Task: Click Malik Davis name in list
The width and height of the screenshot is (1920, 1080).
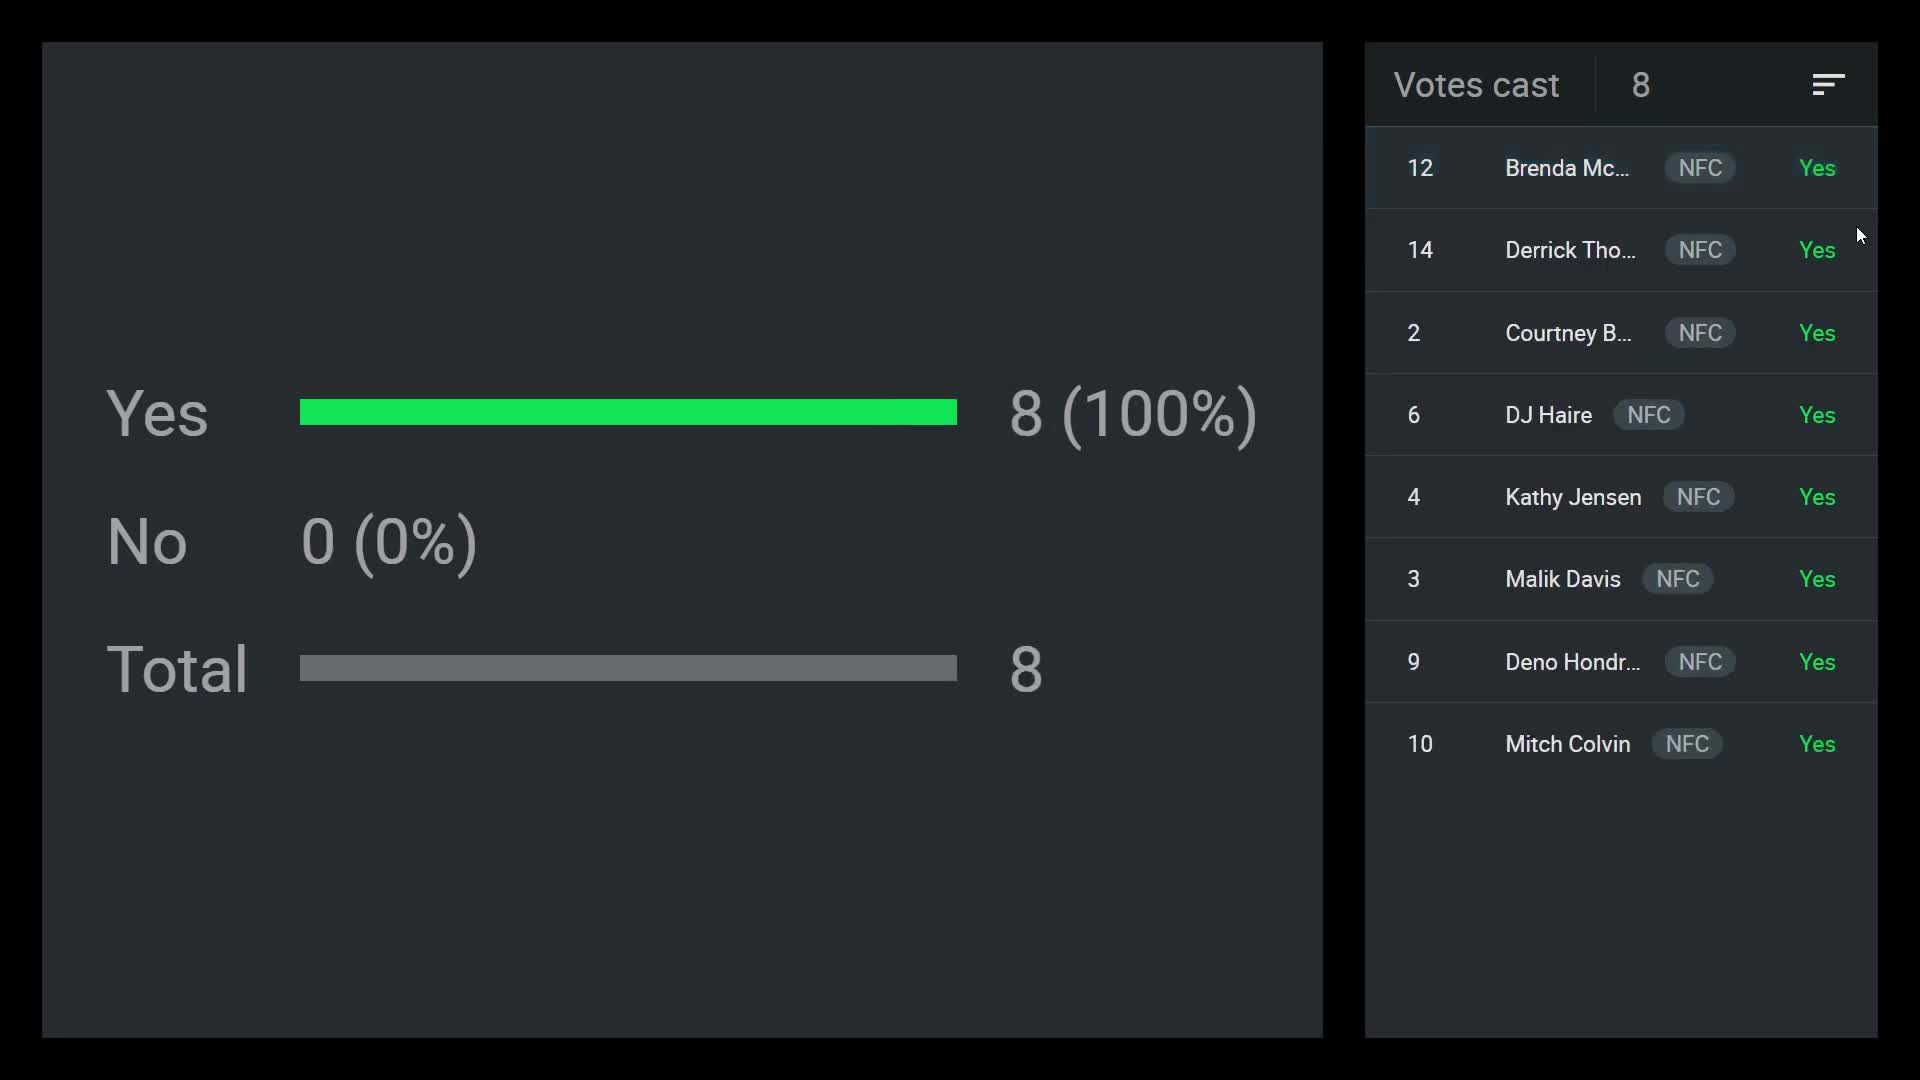Action: (1562, 579)
